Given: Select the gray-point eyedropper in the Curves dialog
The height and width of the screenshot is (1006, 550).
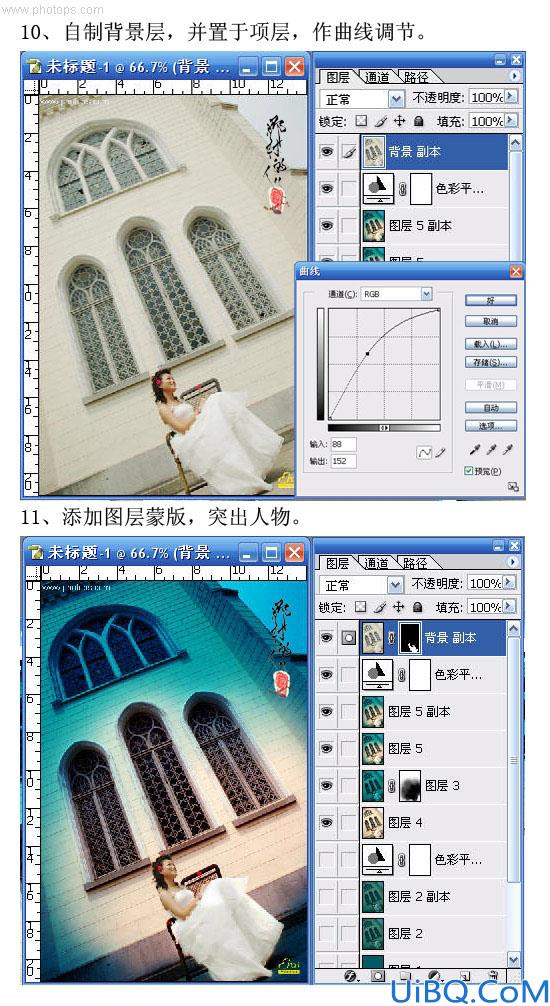Looking at the screenshot, I should click(x=492, y=450).
